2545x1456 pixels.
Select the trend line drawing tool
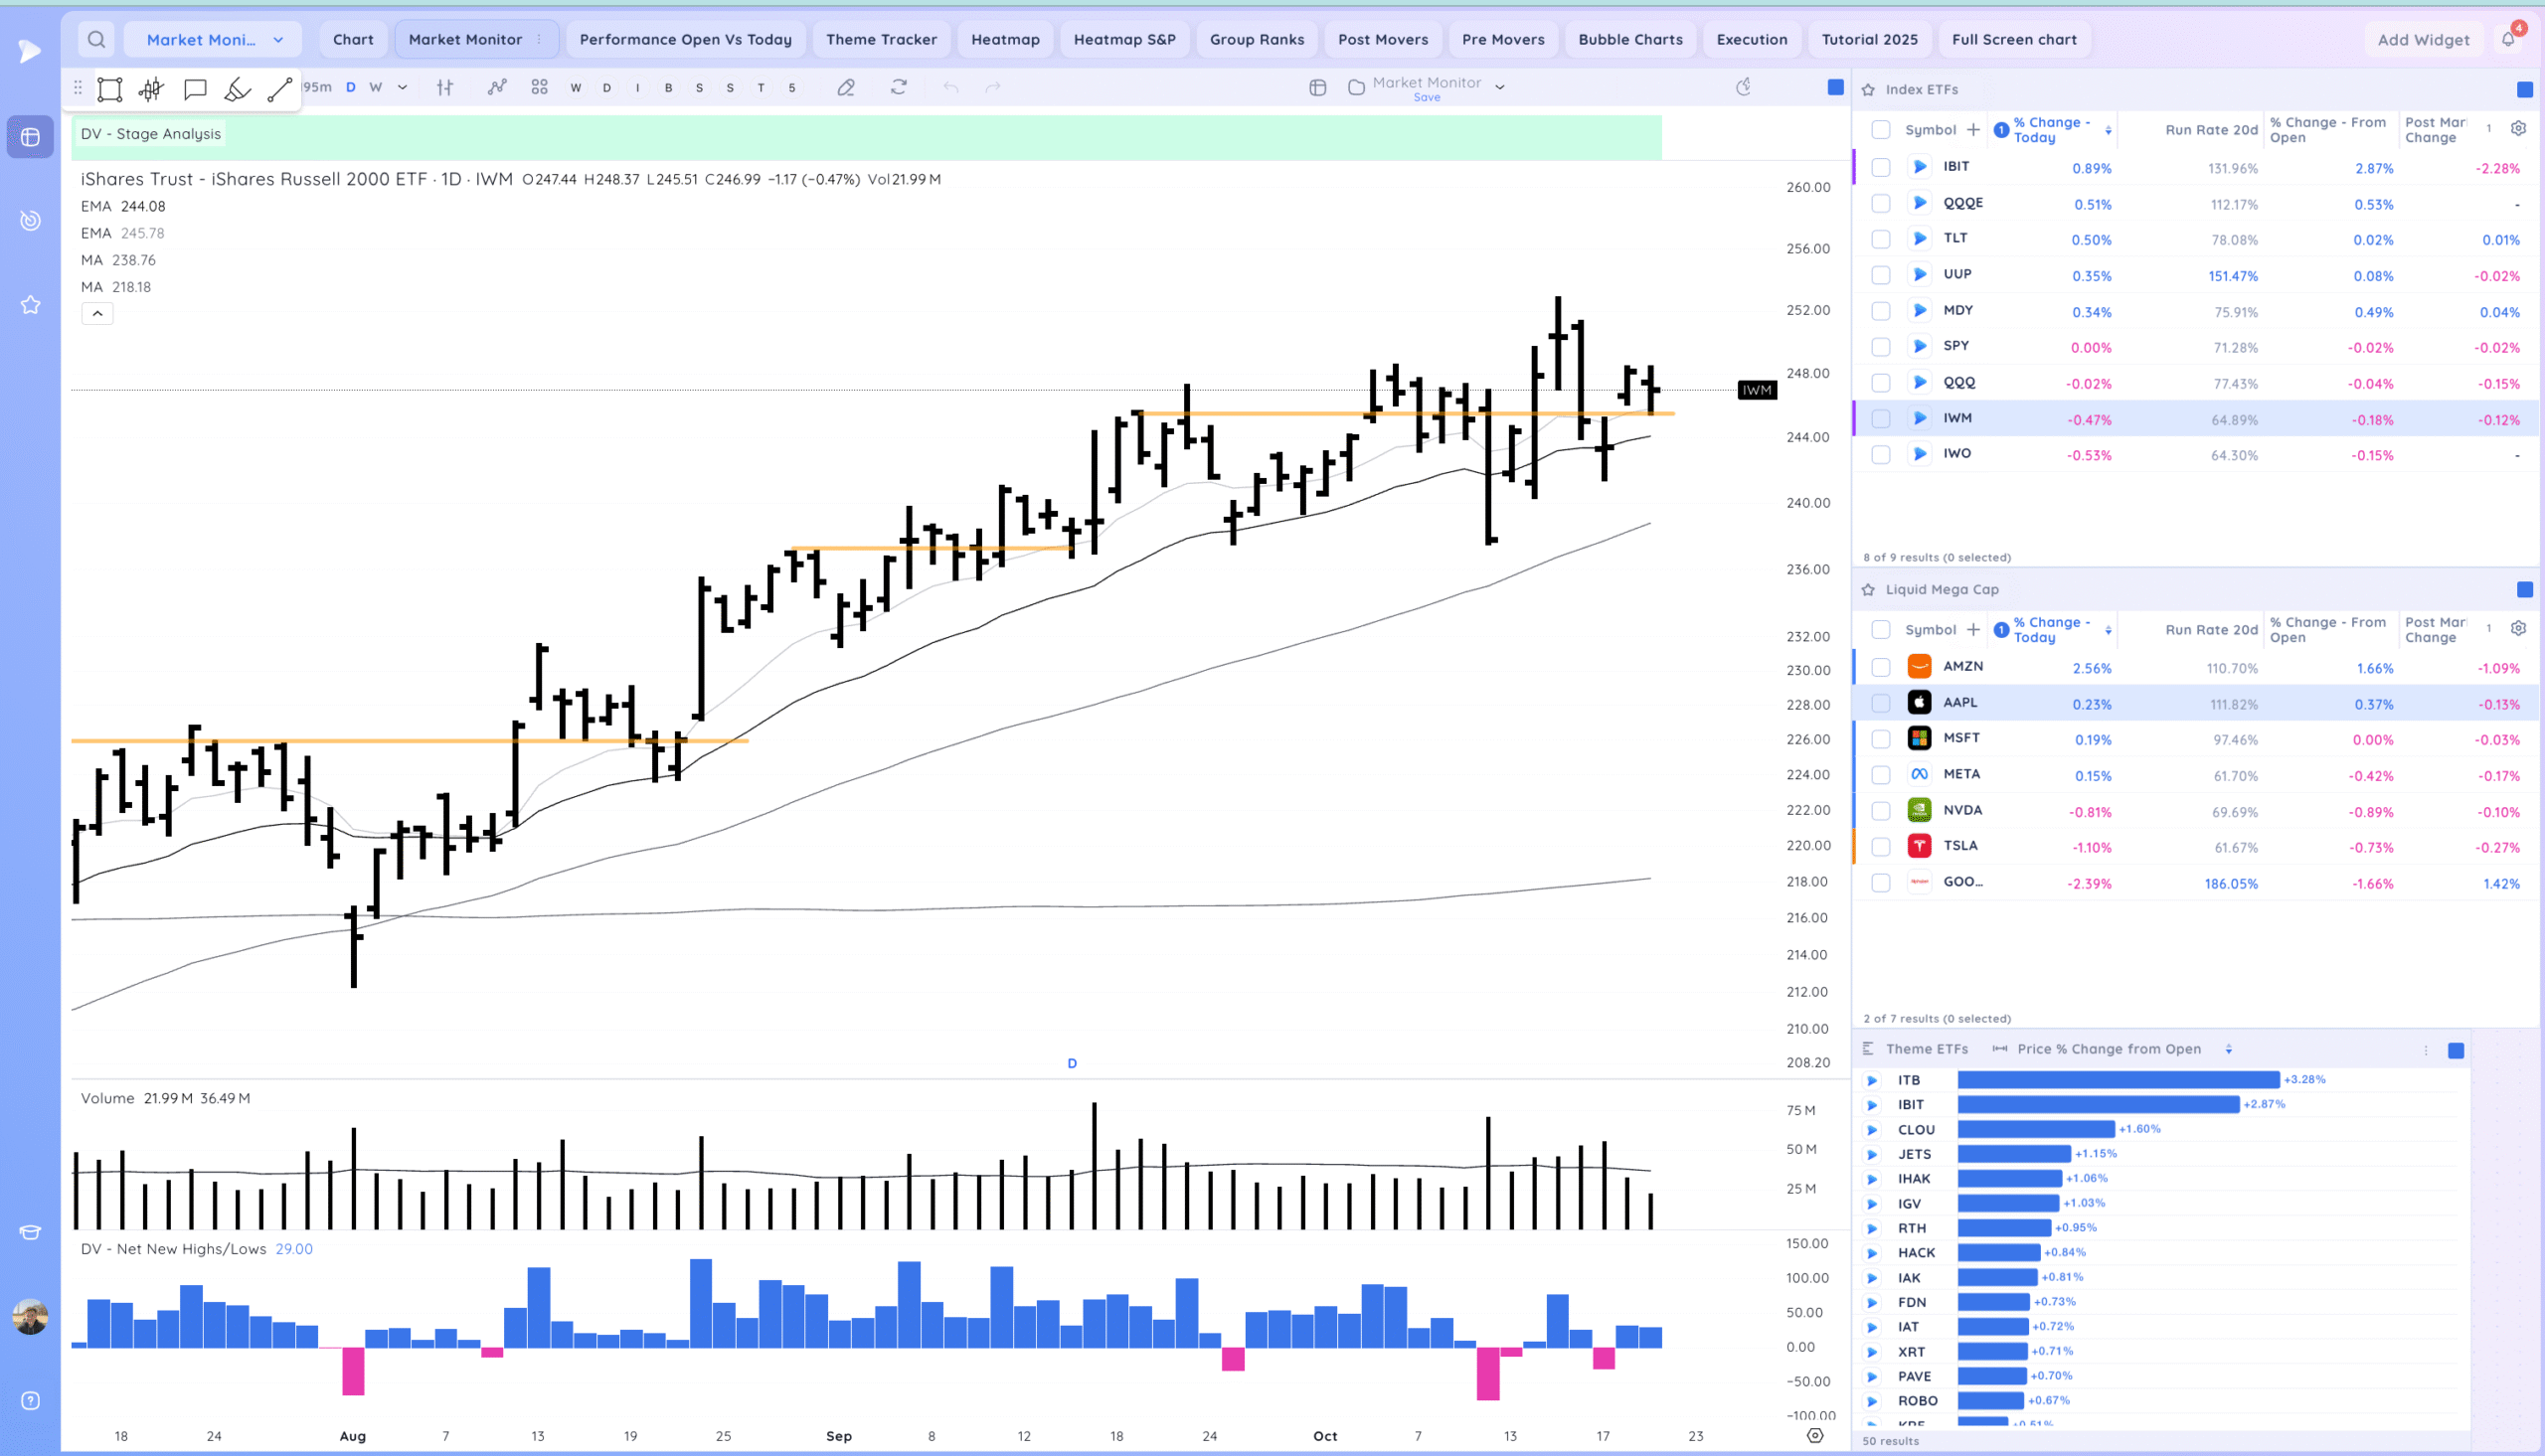click(x=280, y=90)
